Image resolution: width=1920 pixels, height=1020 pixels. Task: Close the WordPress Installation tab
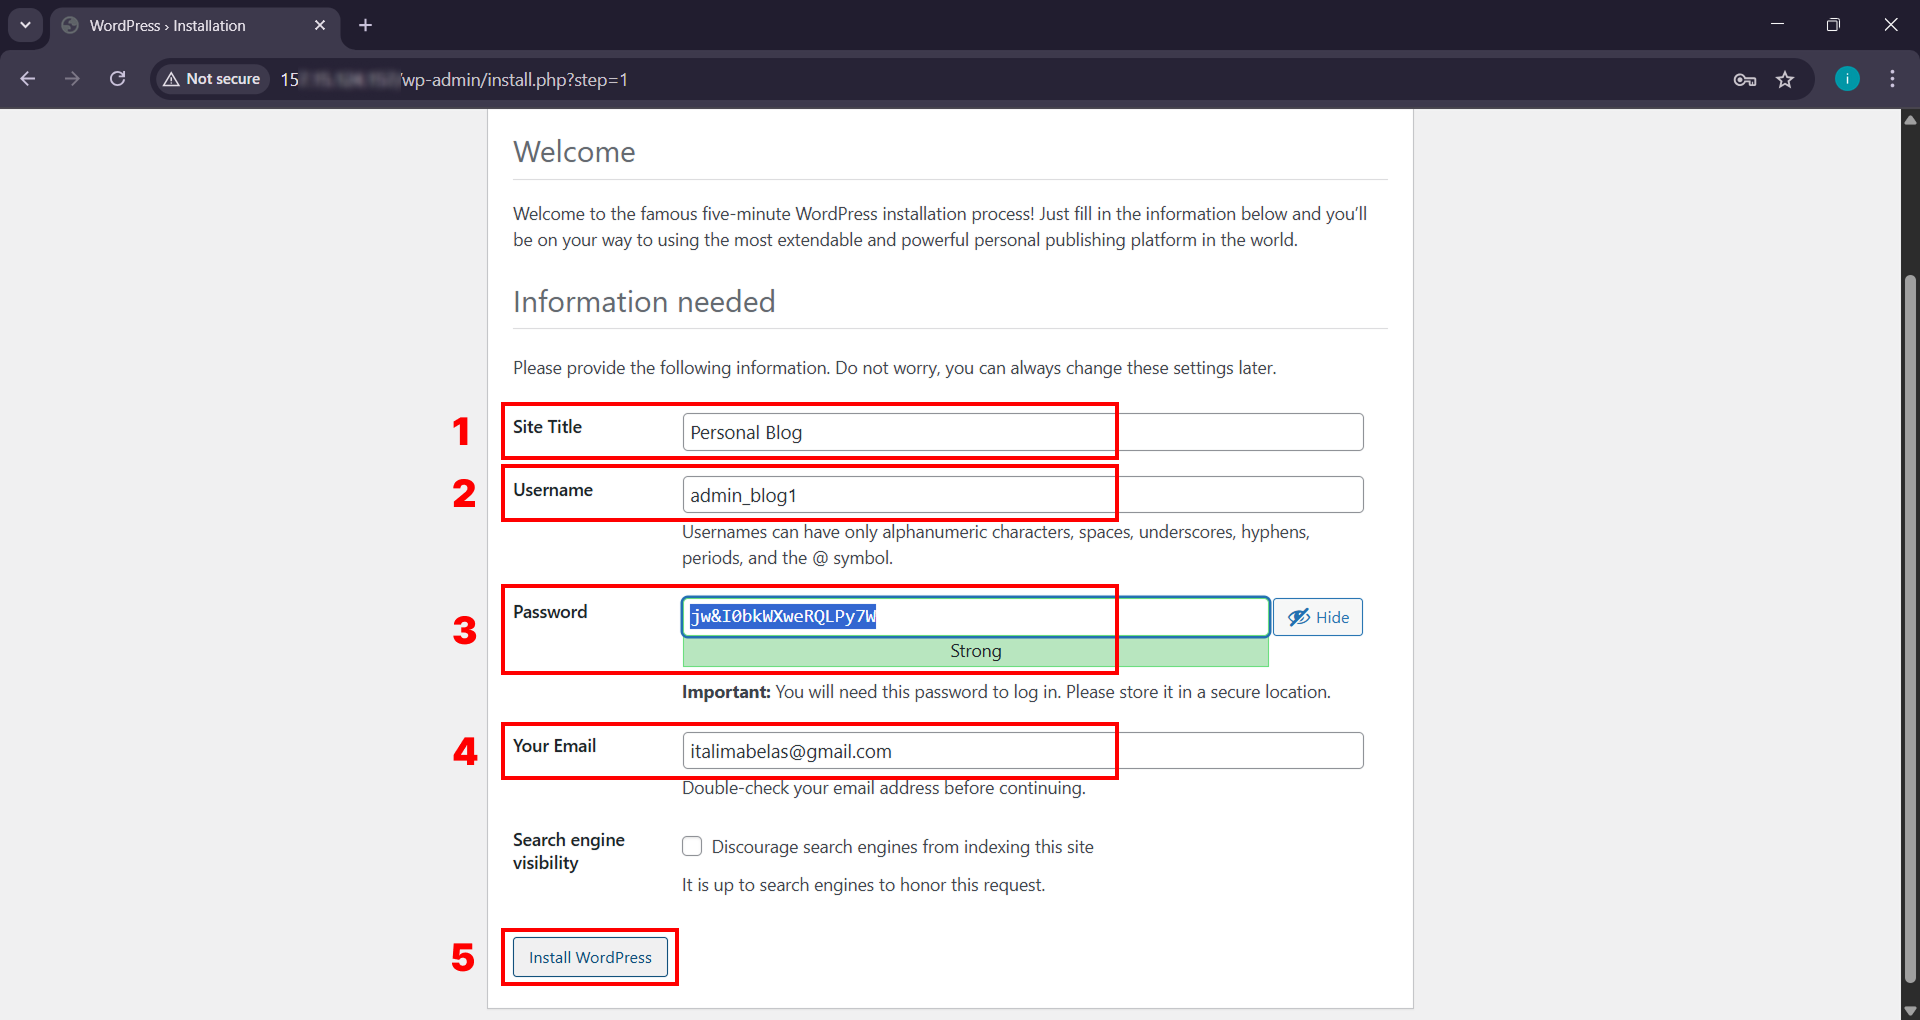click(320, 25)
